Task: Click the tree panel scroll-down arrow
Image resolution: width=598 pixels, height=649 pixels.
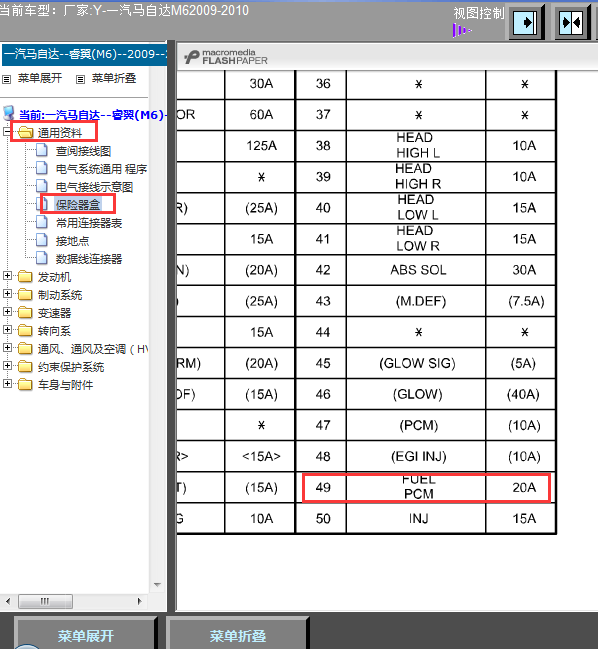Action: tap(157, 584)
